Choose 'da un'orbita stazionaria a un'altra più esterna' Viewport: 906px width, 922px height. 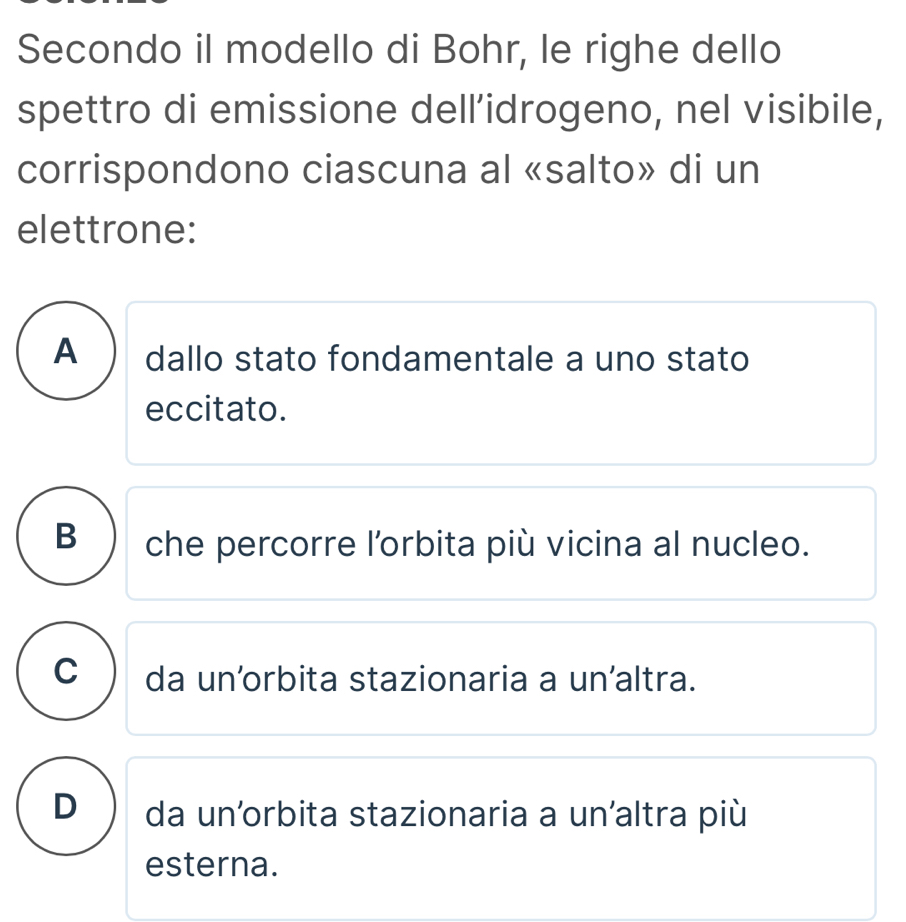click(500, 838)
